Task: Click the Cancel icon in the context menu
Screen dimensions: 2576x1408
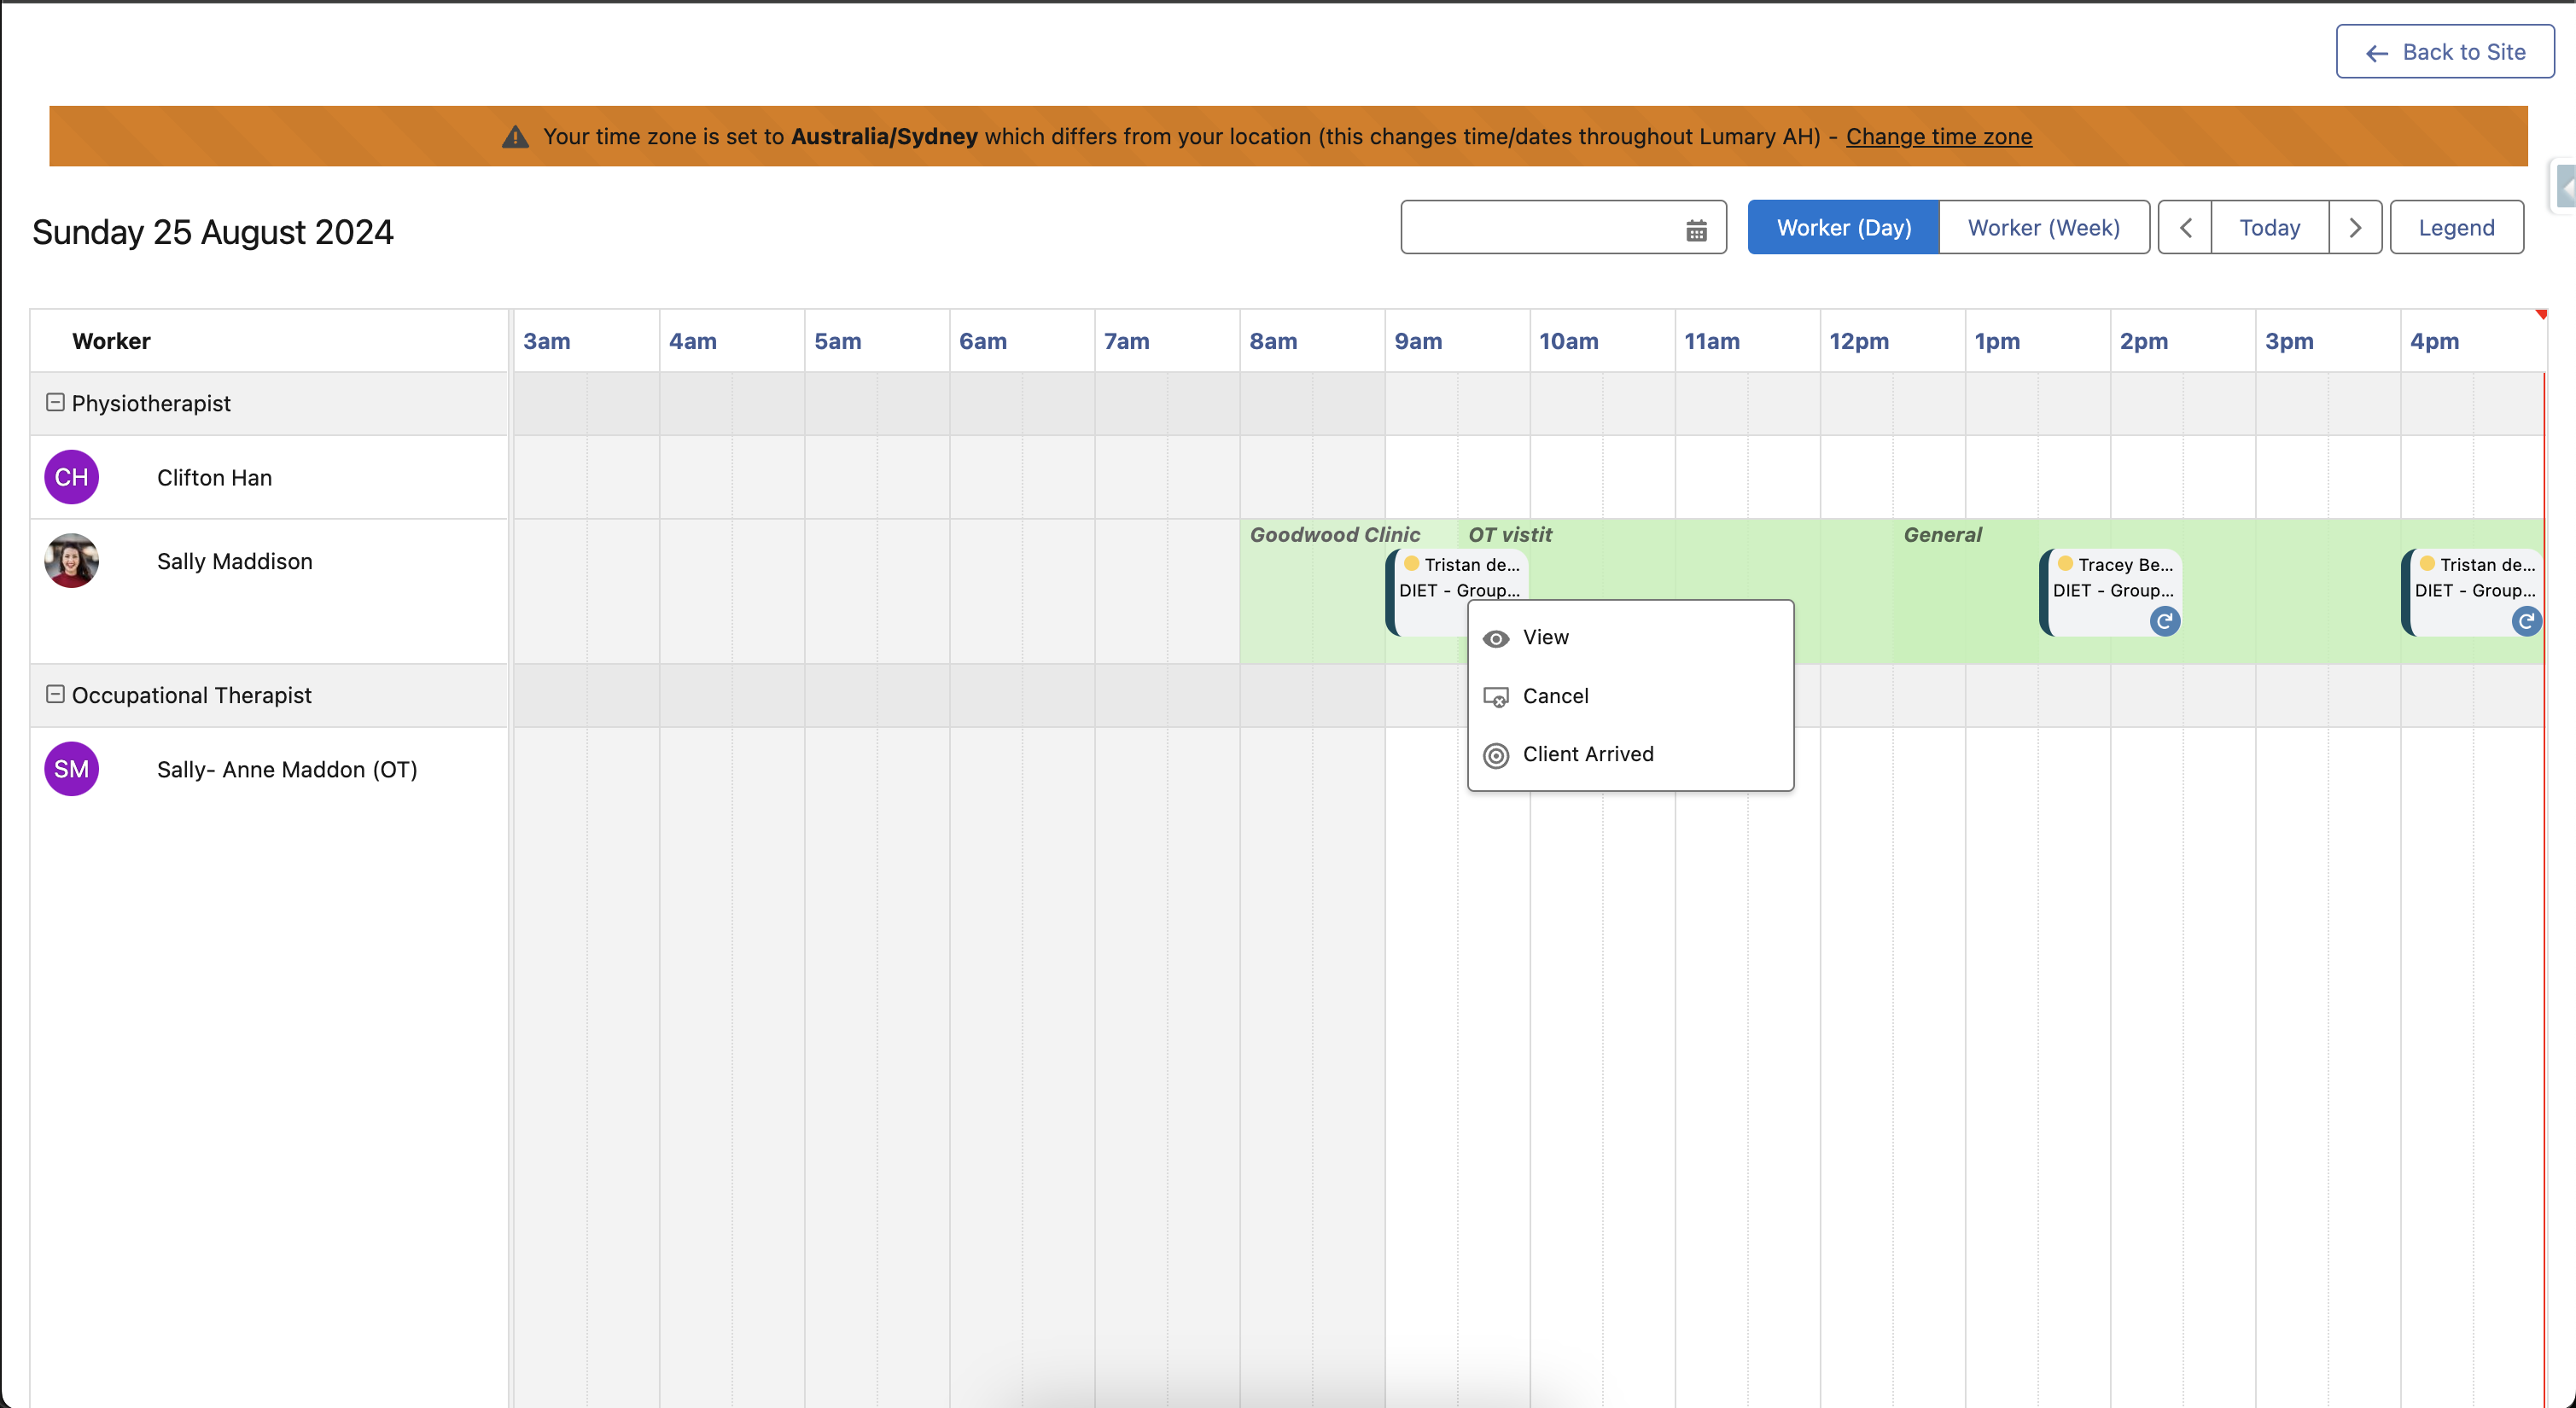Action: (1496, 697)
